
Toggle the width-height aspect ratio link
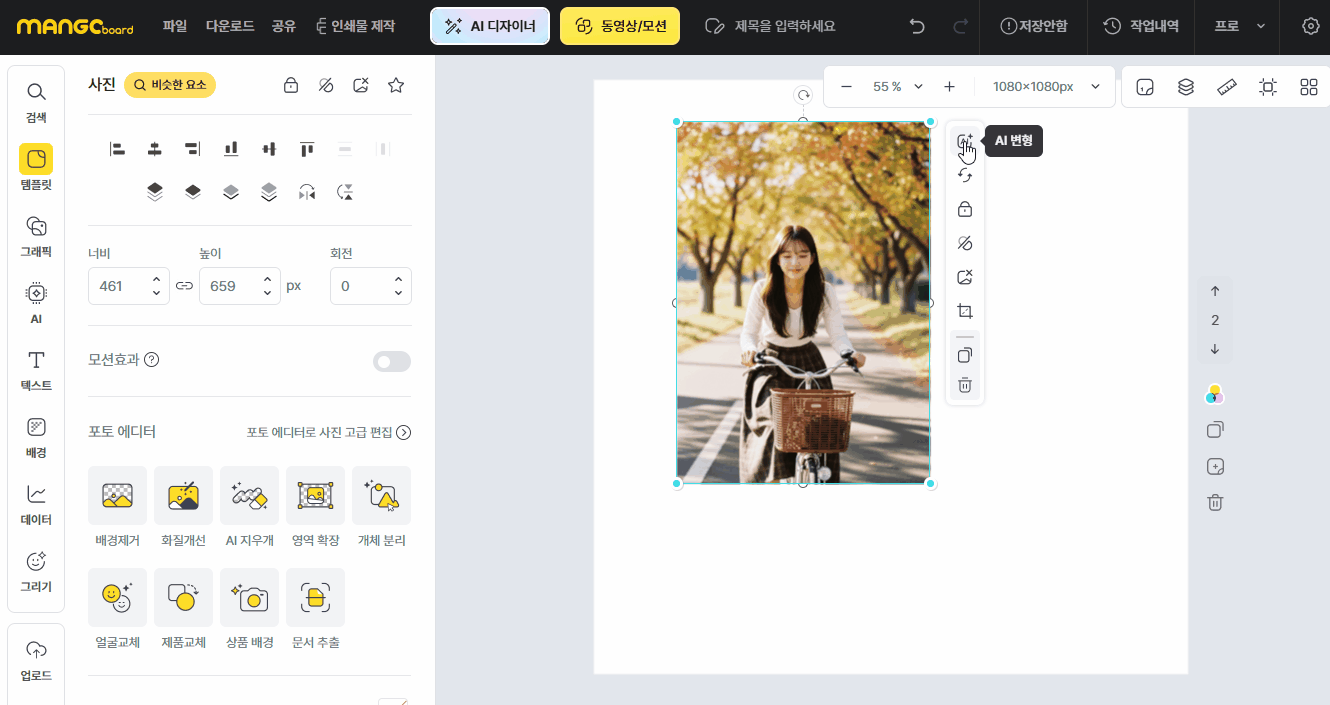(x=184, y=286)
